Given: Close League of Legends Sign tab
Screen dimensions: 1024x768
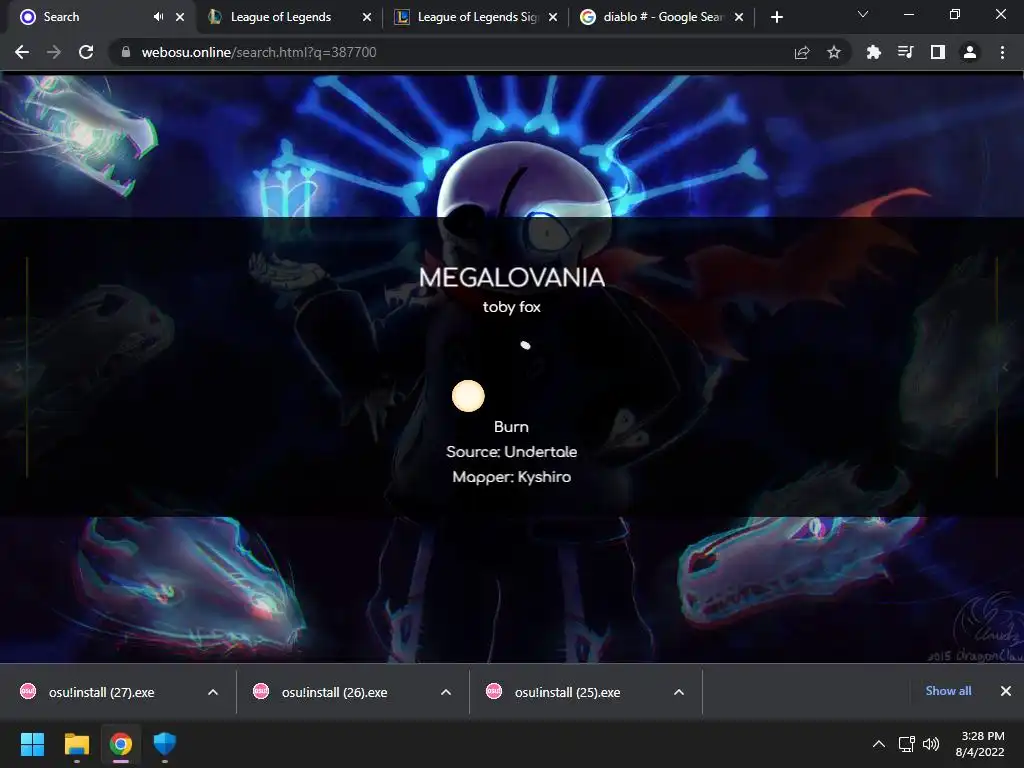Looking at the screenshot, I should point(553,17).
